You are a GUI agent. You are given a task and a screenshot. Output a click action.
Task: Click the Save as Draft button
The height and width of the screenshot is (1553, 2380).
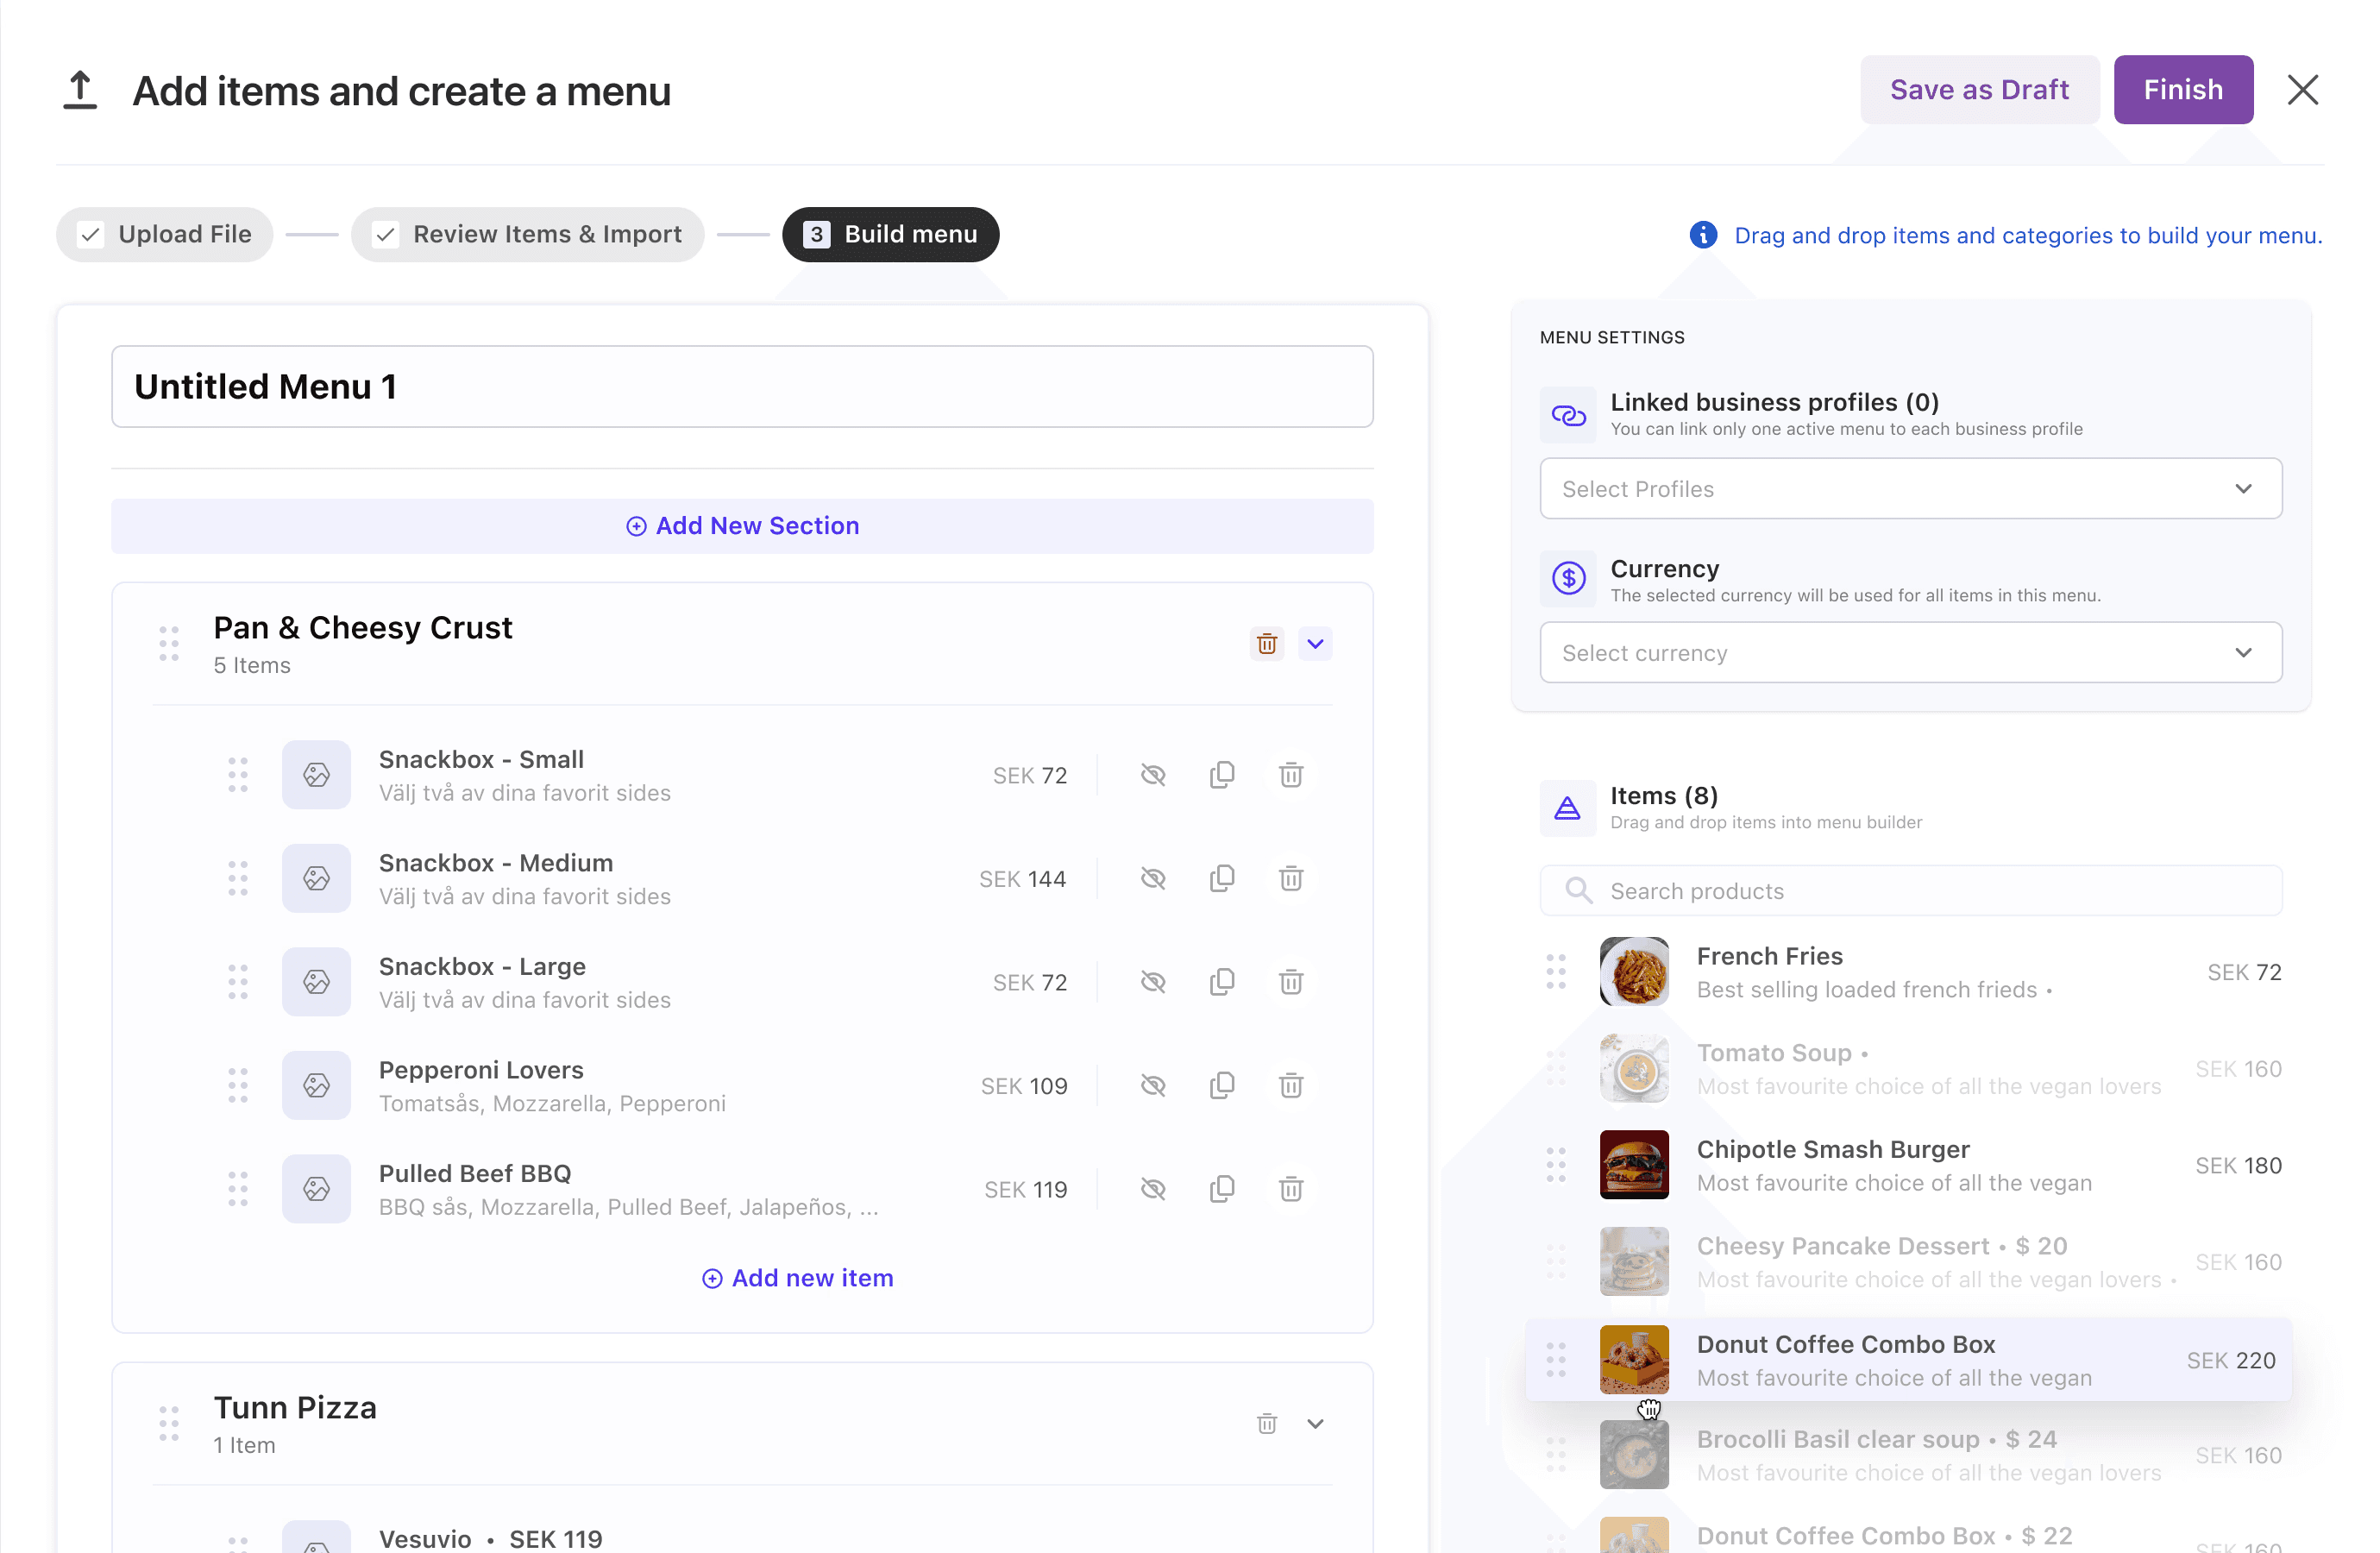(1978, 90)
